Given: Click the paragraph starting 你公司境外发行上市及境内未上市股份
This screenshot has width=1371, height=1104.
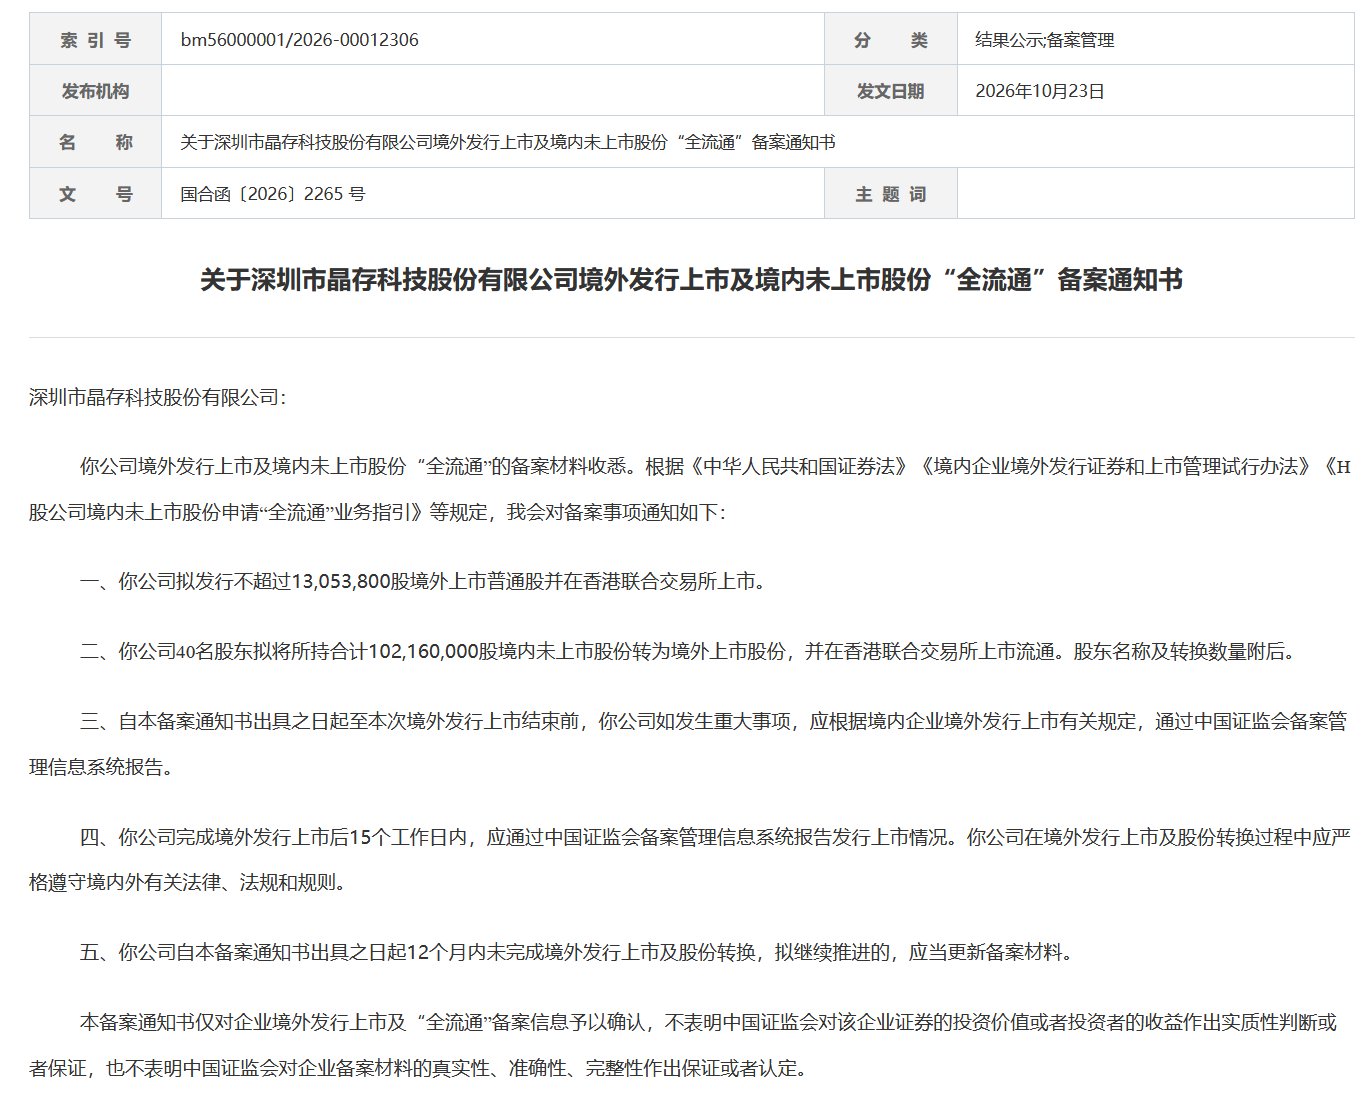Looking at the screenshot, I should 691,489.
